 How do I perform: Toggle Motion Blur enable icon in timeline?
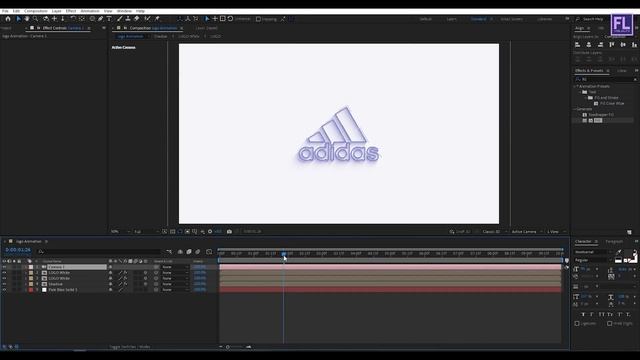tap(198, 252)
